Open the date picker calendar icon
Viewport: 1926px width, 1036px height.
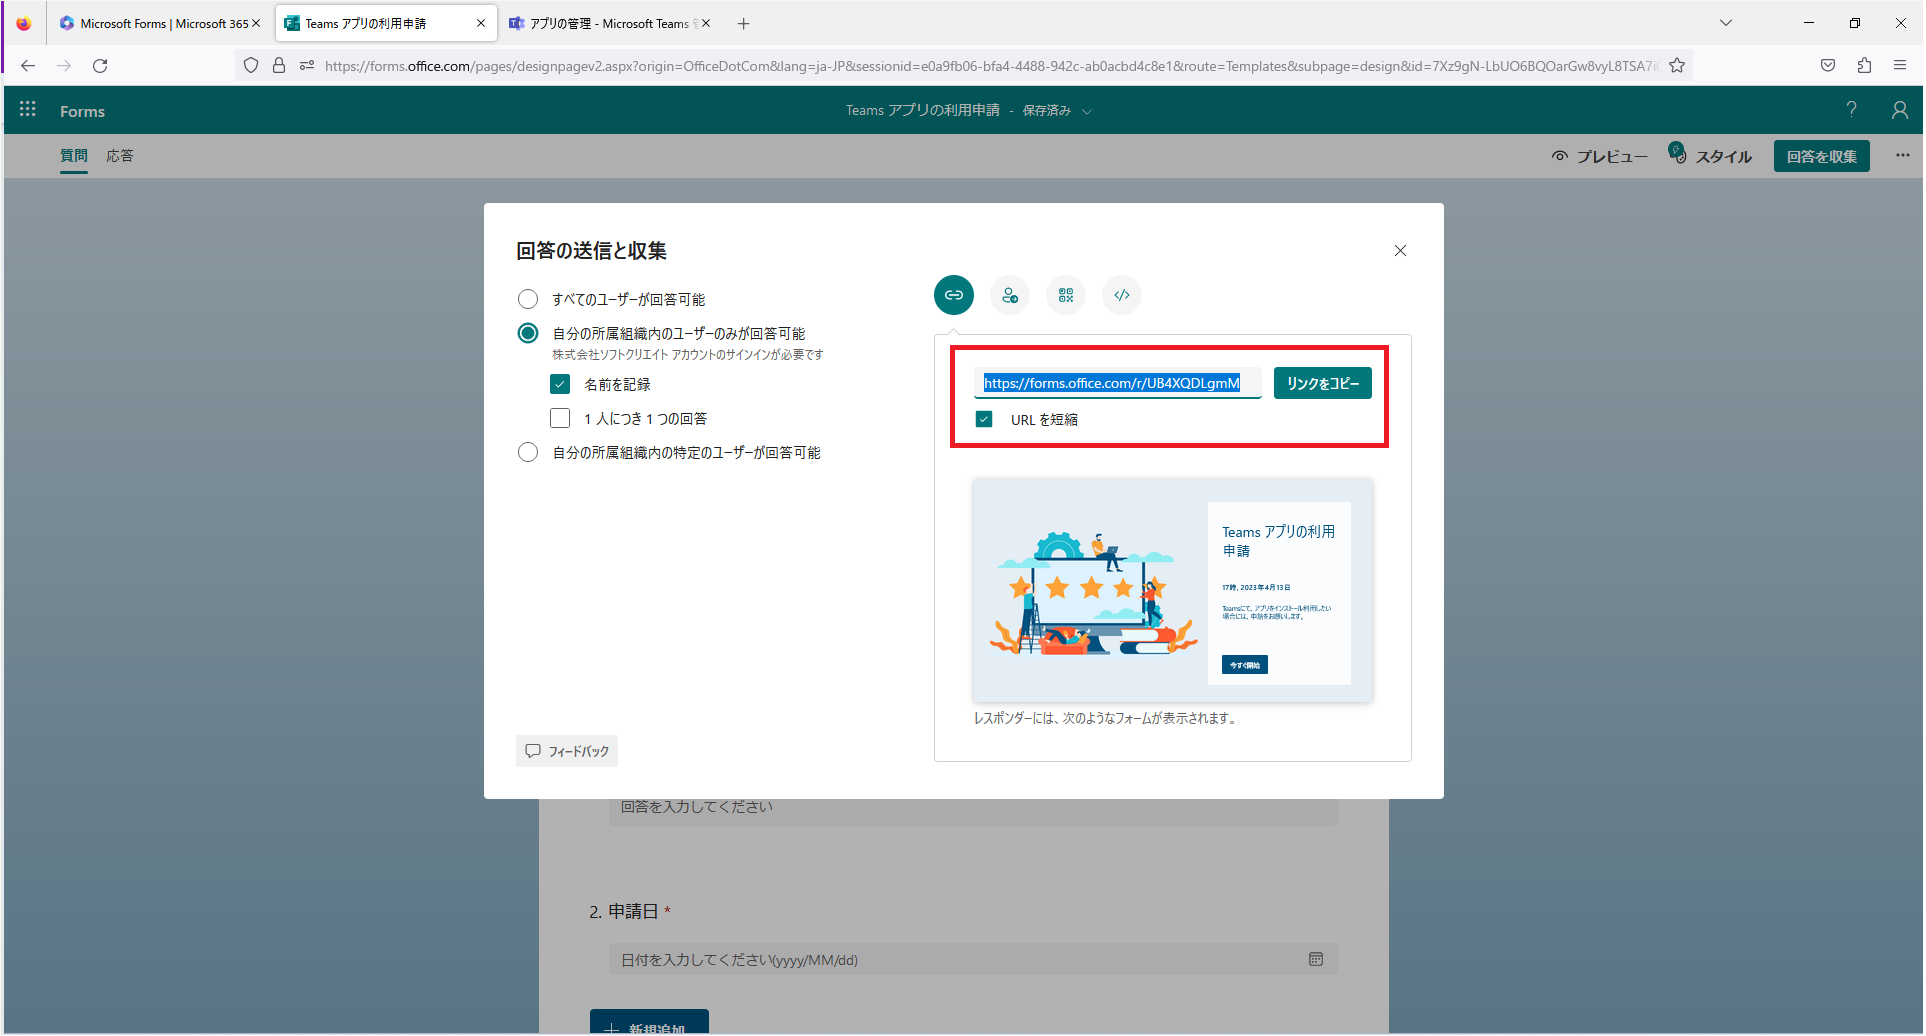[x=1316, y=959]
